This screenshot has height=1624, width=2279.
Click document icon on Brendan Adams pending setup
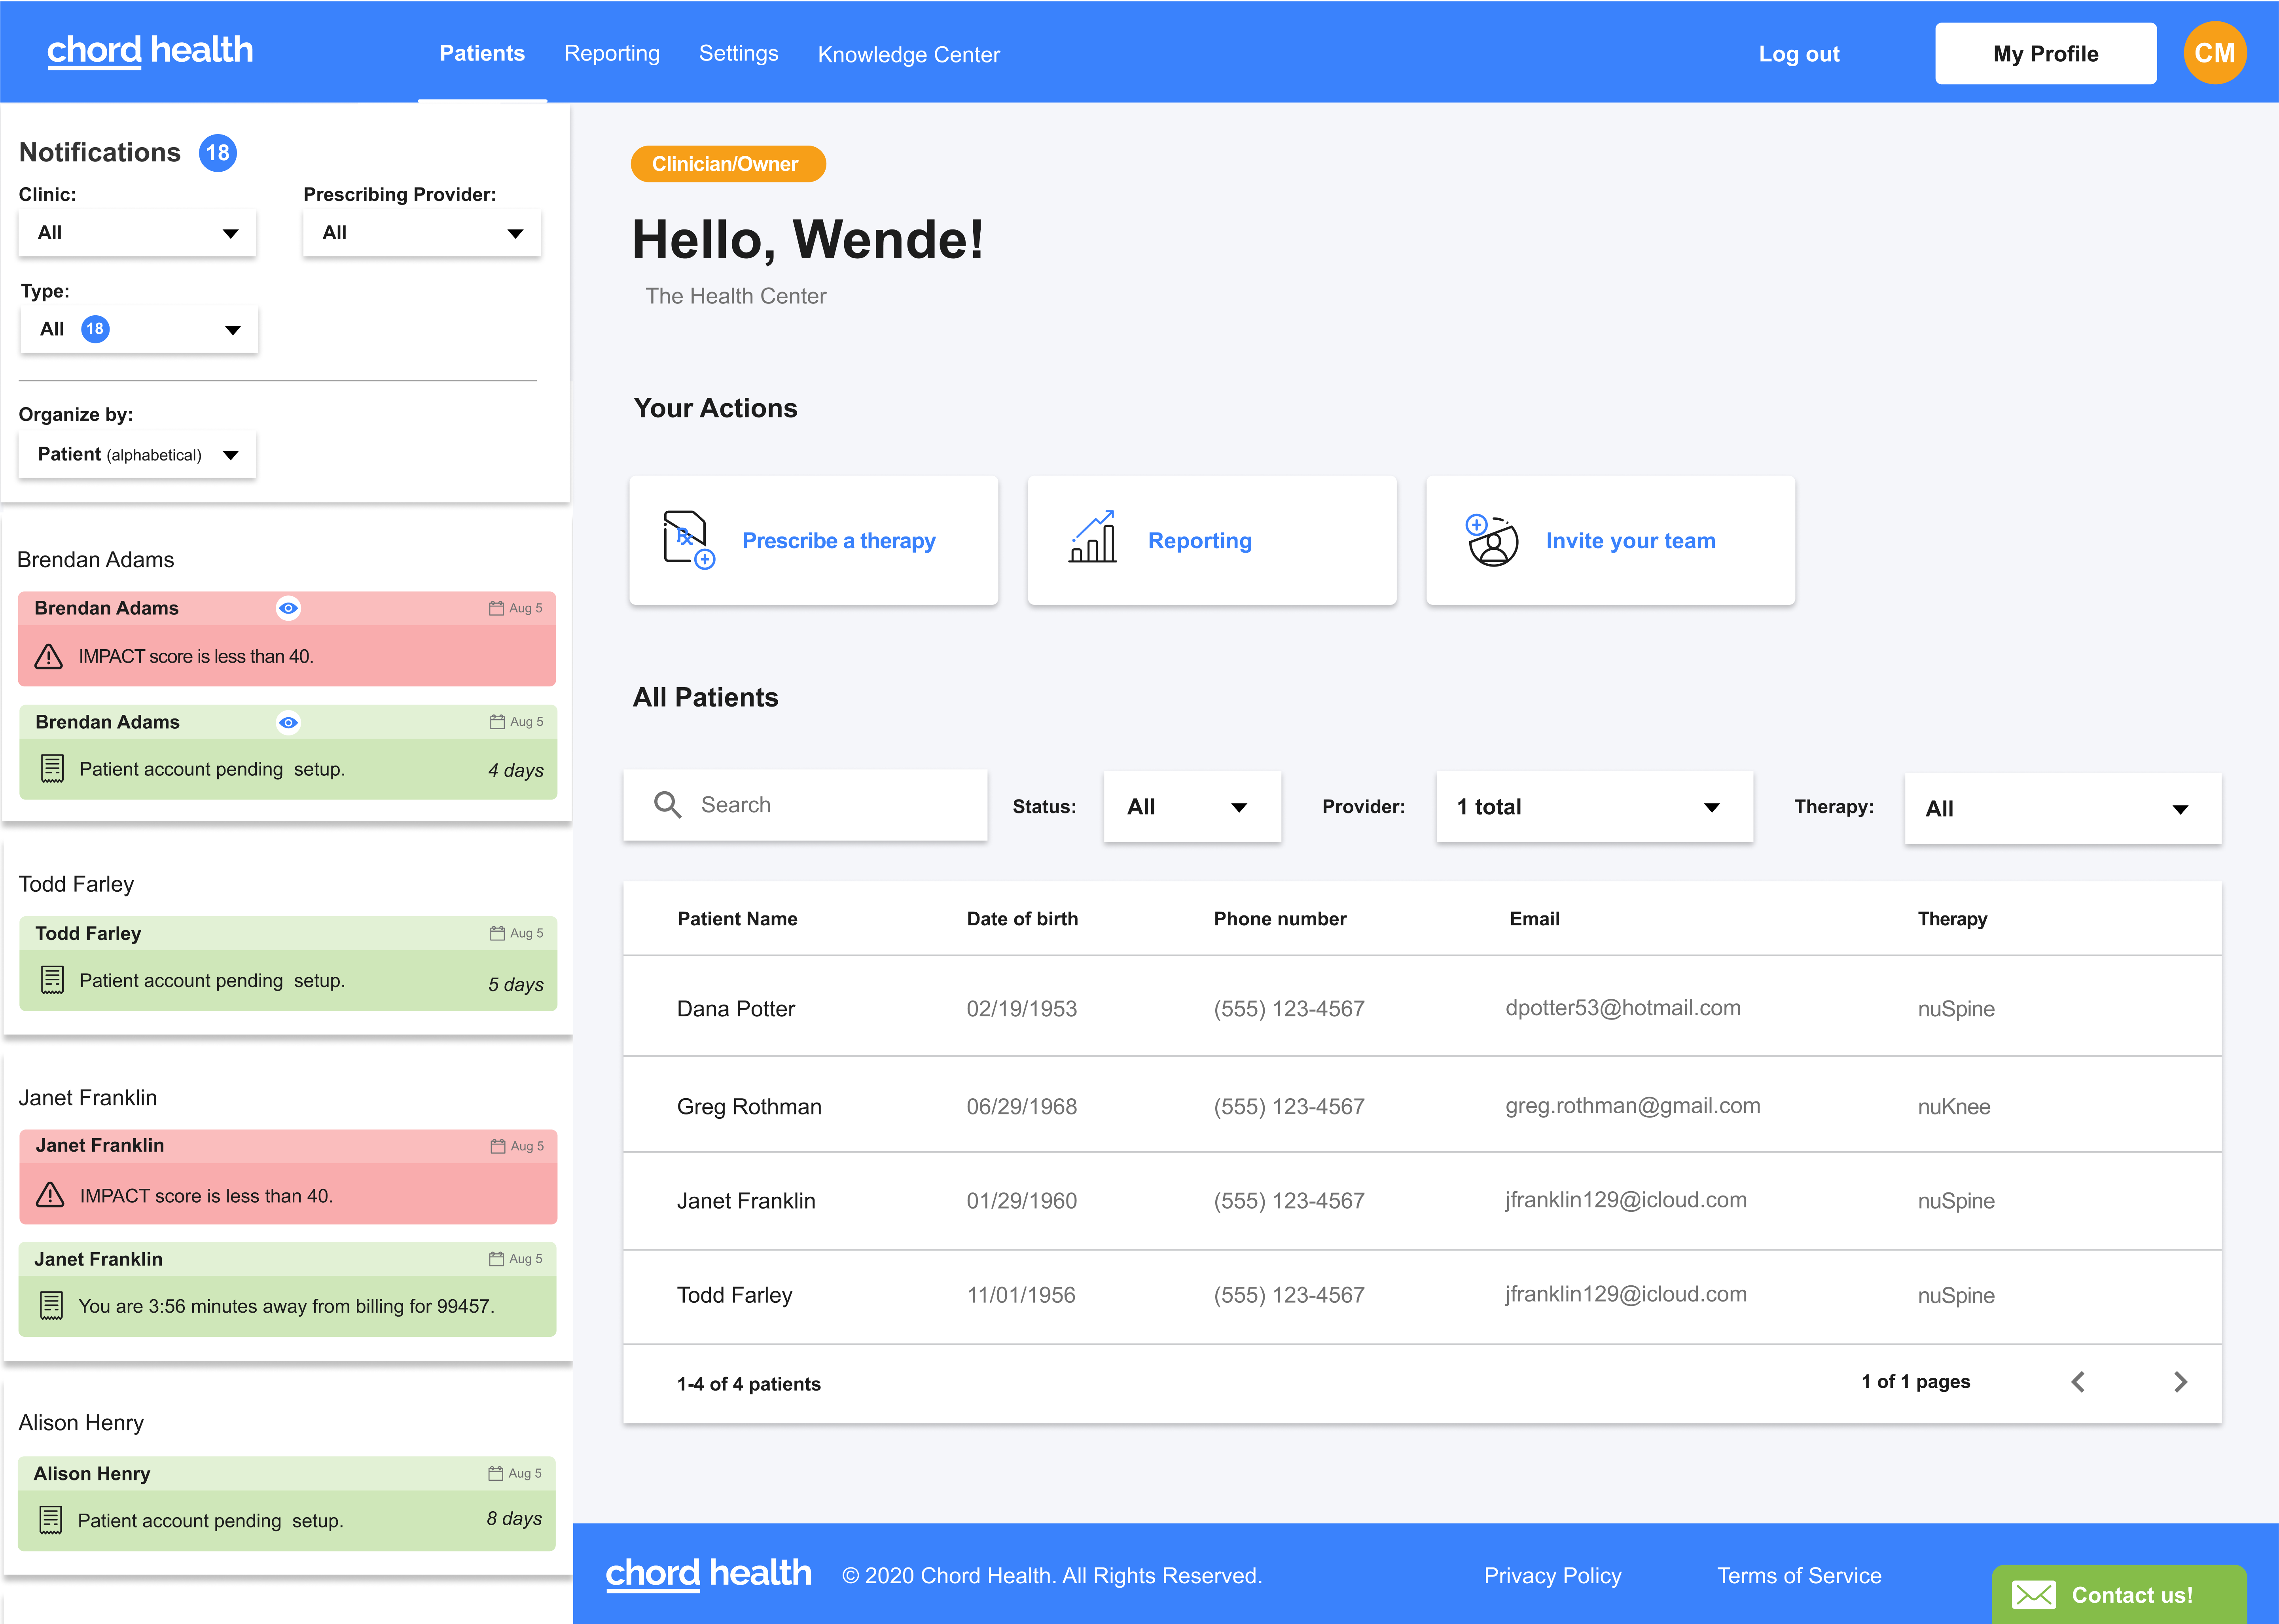point(52,769)
